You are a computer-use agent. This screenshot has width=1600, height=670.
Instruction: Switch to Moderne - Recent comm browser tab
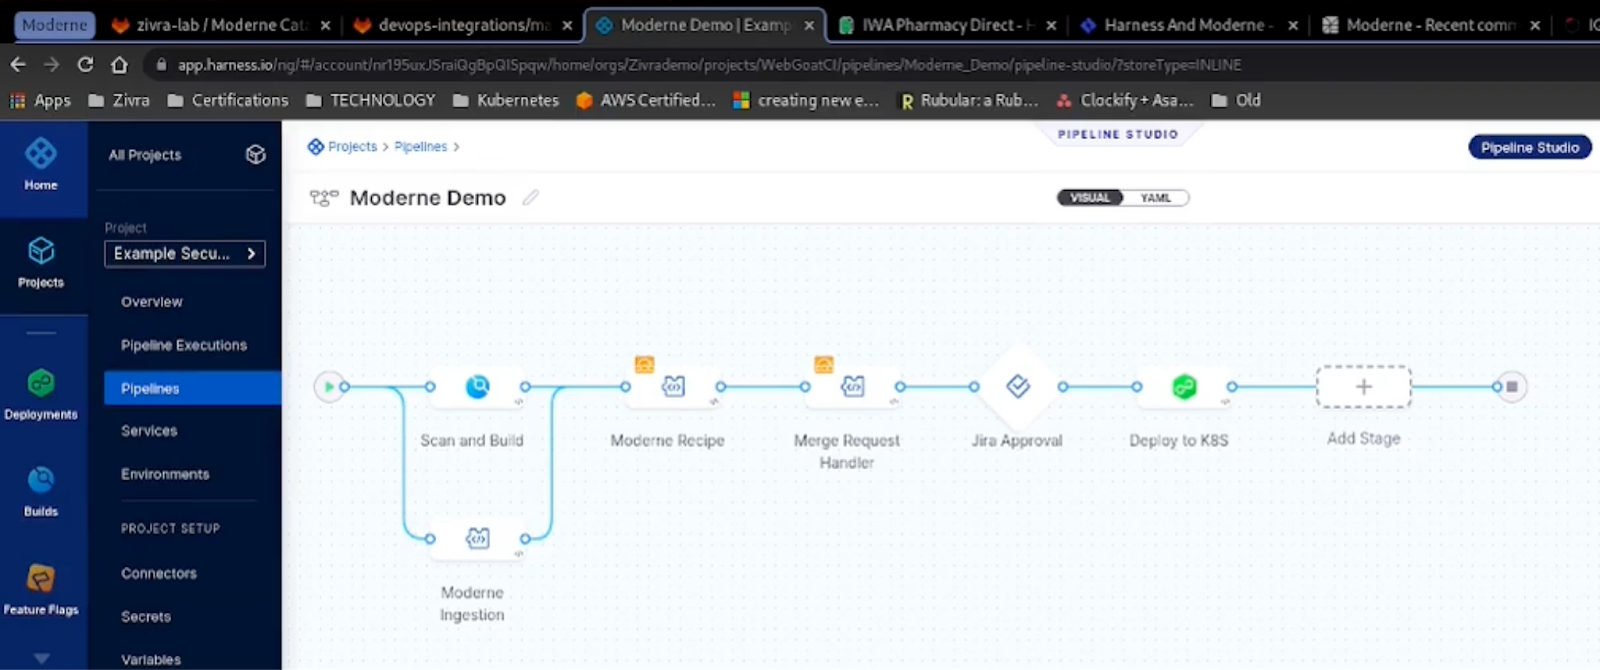pyautogui.click(x=1430, y=25)
